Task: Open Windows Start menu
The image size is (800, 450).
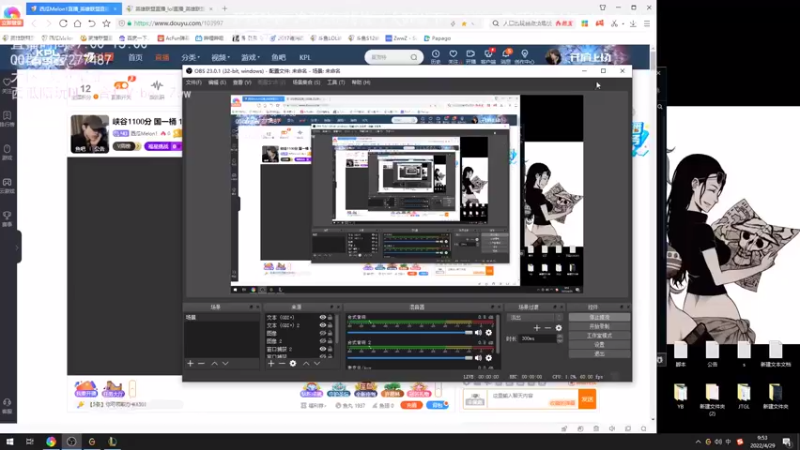Action: pyautogui.click(x=10, y=442)
